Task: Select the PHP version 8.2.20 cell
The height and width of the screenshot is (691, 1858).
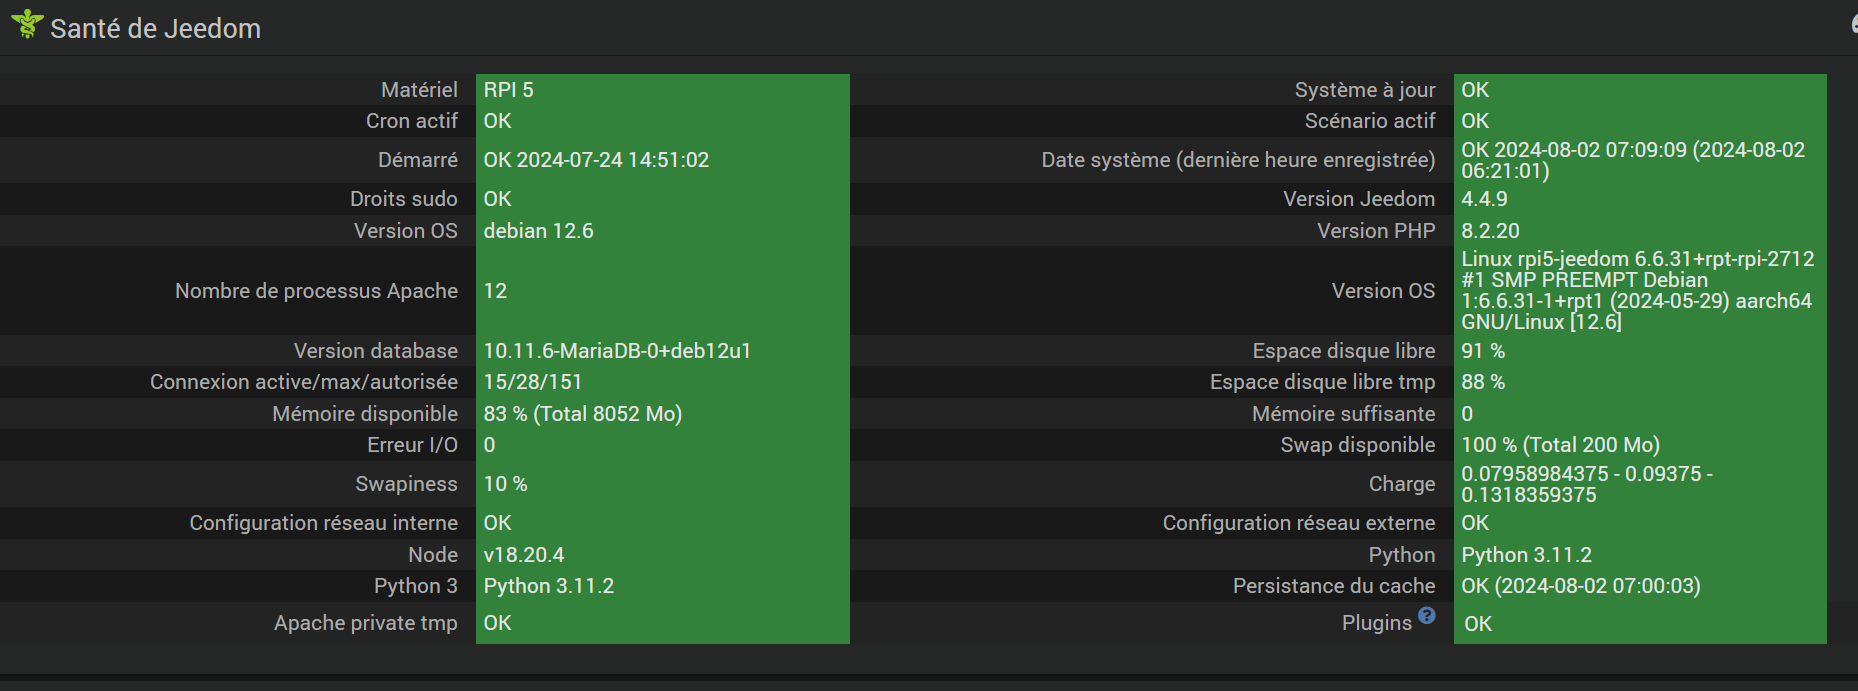Action: 1490,231
